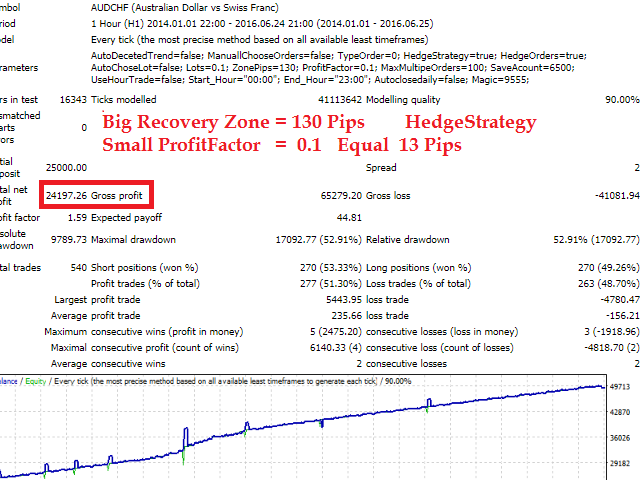Select largest loss trade value -4780.47
640x480 pixels.
[620, 300]
